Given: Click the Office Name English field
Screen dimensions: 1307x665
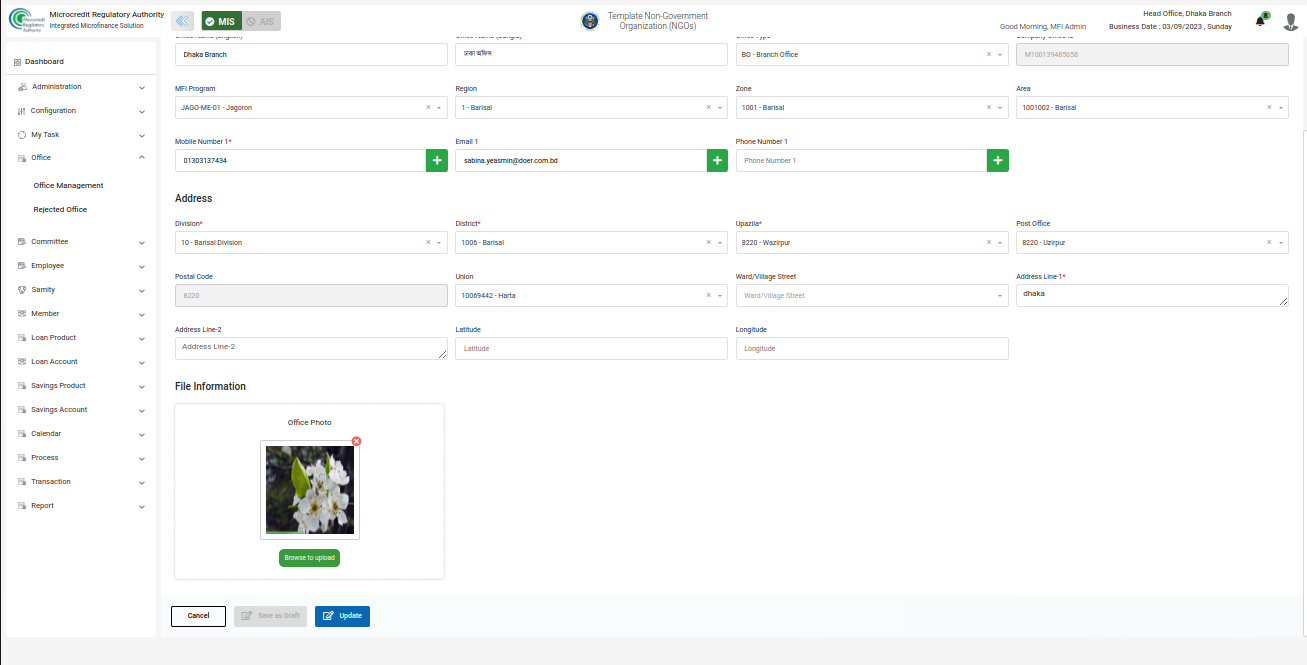Looking at the screenshot, I should [311, 54].
